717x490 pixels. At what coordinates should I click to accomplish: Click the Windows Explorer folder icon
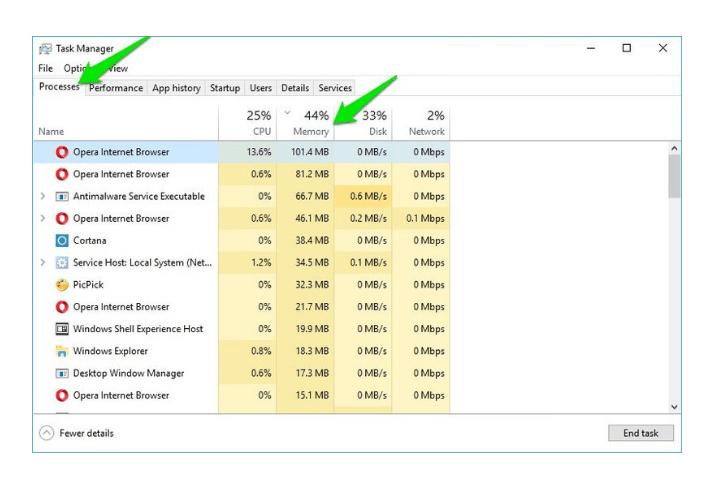(62, 351)
